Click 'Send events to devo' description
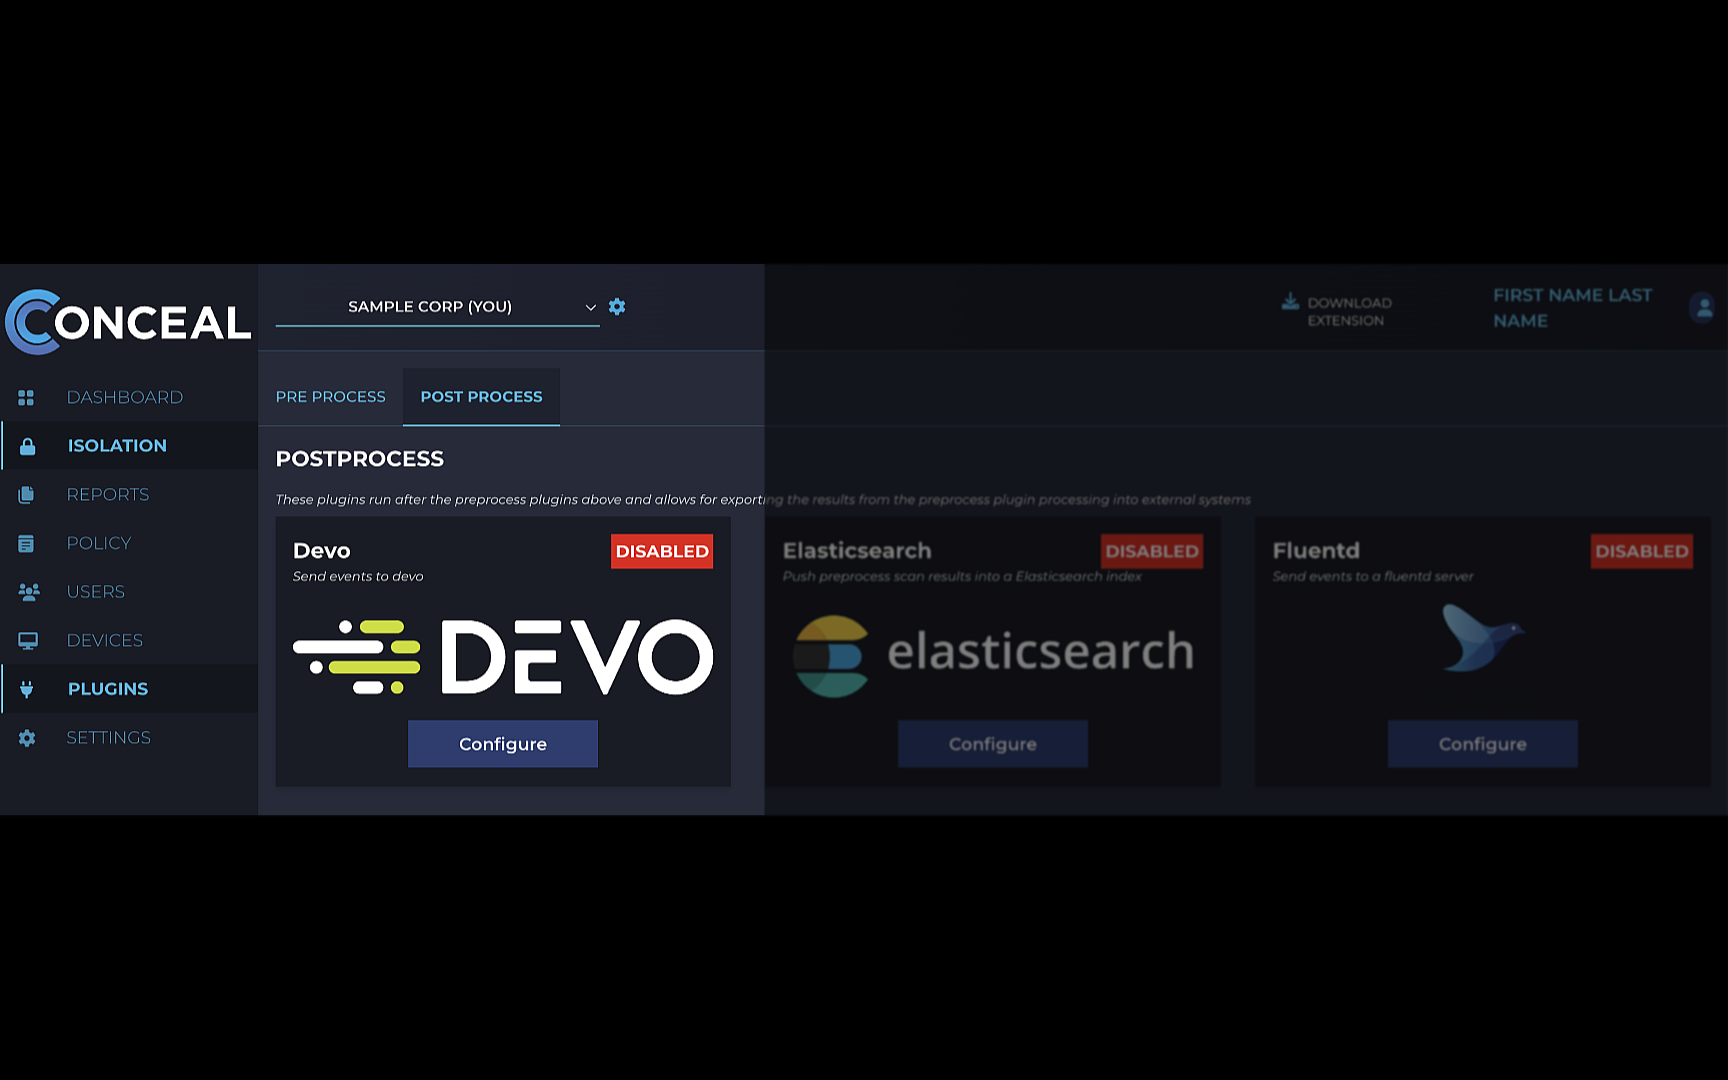This screenshot has width=1728, height=1080. [x=358, y=577]
